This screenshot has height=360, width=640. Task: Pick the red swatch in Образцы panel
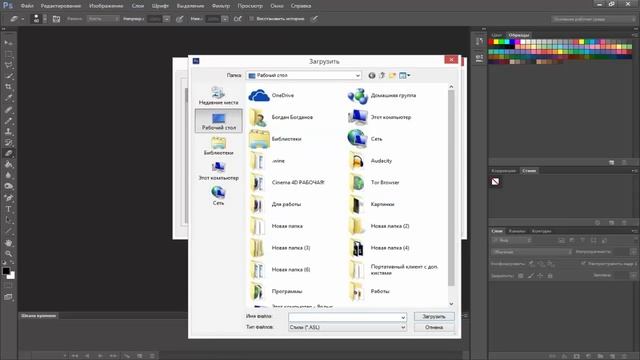click(491, 42)
